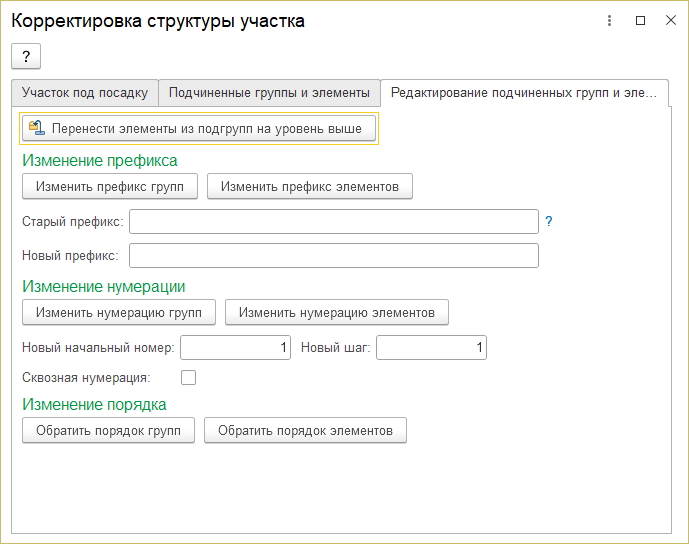Viewport: 689px width, 544px height.
Task: Enable the Сквозная нумерация checkbox
Action: coord(188,378)
